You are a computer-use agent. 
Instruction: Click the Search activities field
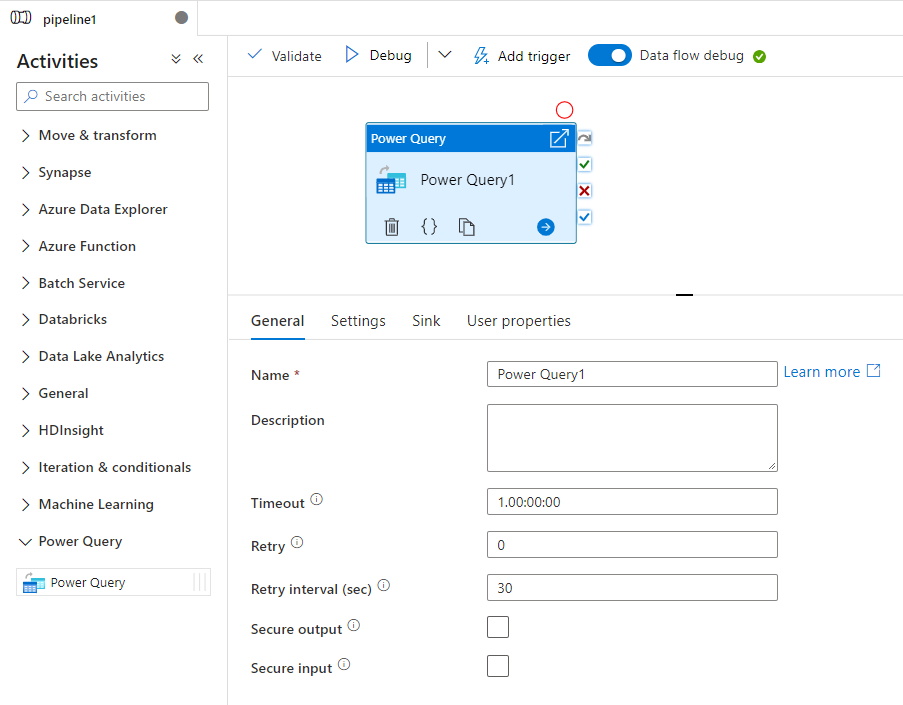click(113, 97)
